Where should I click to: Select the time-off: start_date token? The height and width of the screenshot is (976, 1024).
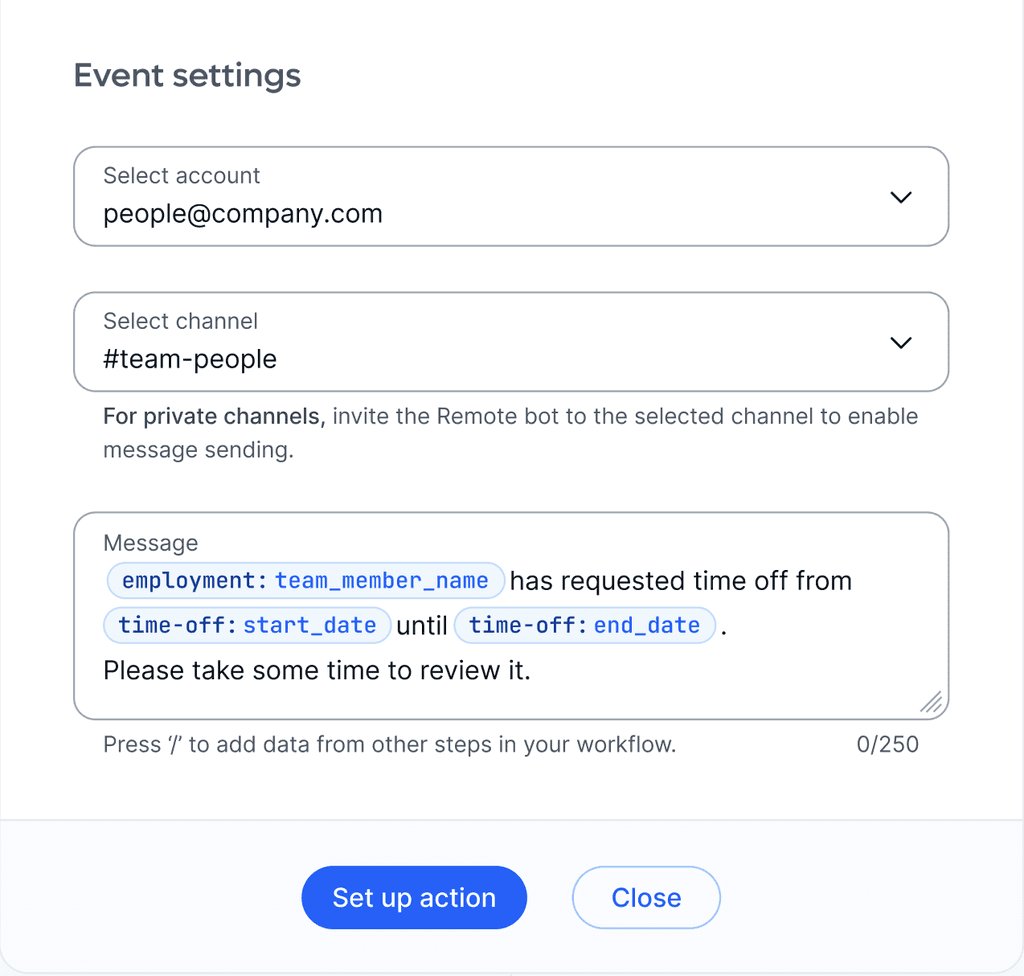pyautogui.click(x=247, y=625)
